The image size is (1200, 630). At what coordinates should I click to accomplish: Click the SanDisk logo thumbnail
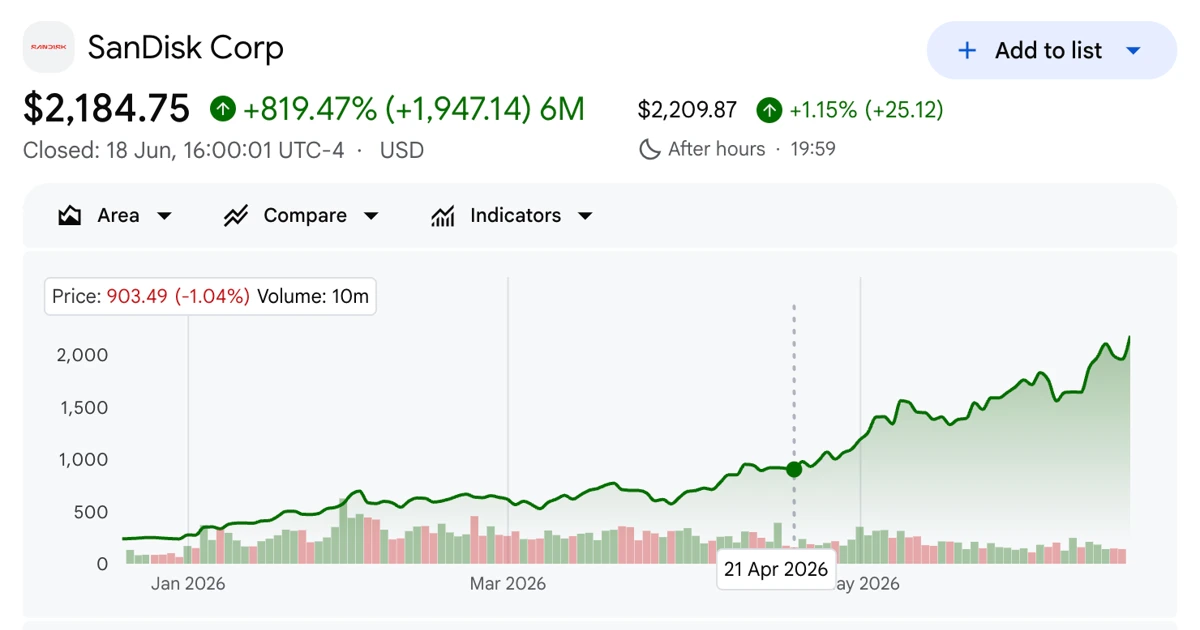pos(48,47)
